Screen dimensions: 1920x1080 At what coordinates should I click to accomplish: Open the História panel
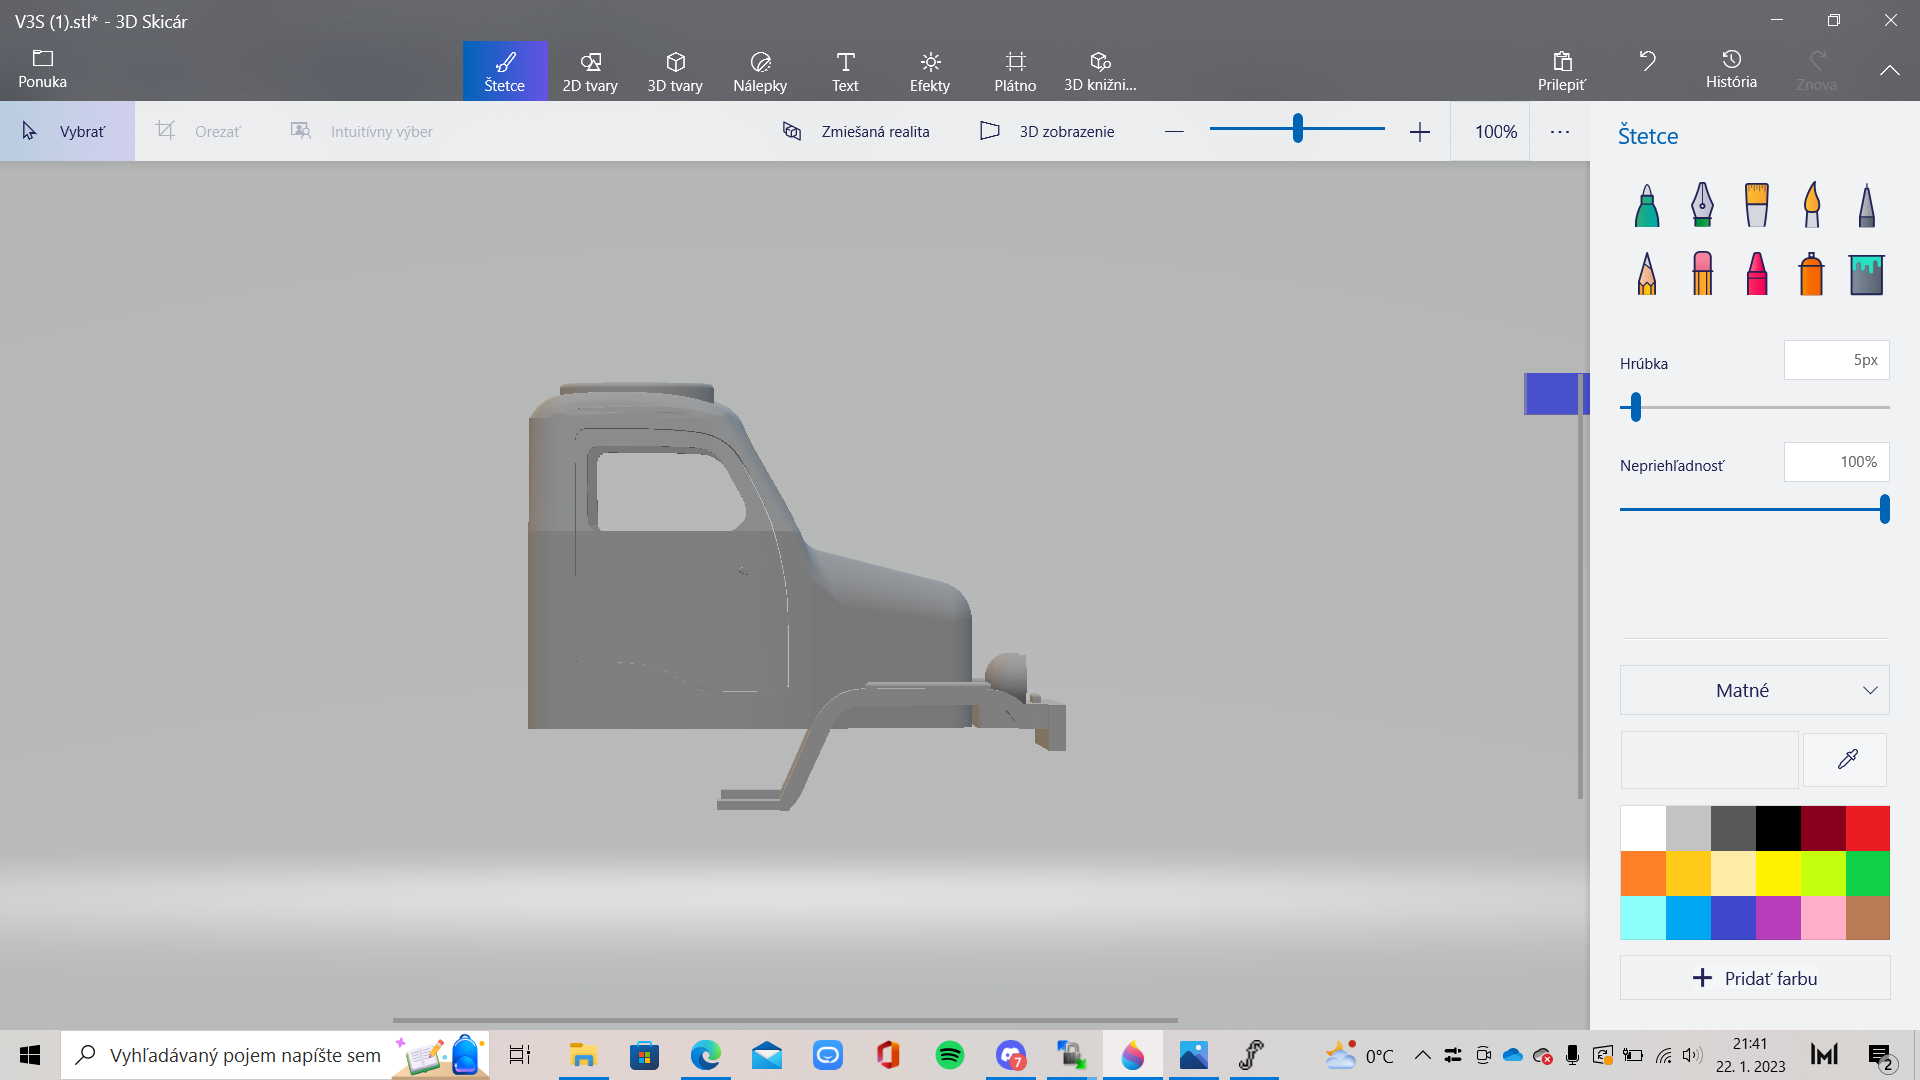(1731, 70)
